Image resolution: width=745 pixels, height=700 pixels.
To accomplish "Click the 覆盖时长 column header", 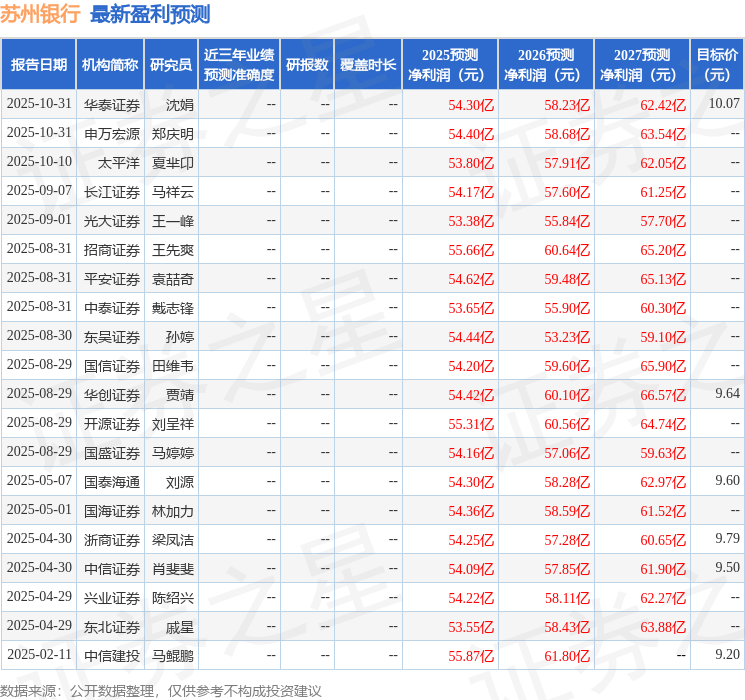I will point(368,65).
